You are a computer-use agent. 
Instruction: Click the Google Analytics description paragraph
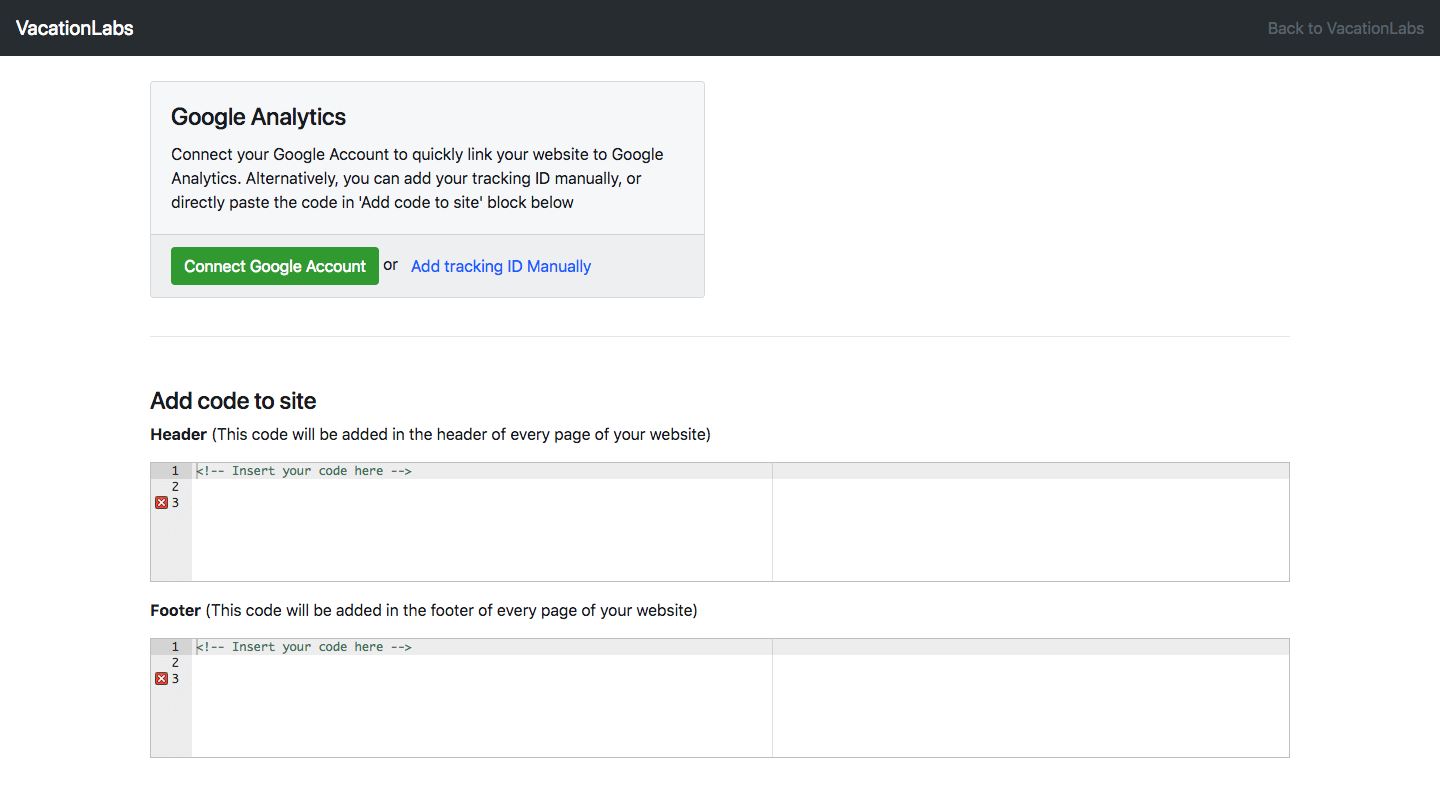tap(417, 178)
